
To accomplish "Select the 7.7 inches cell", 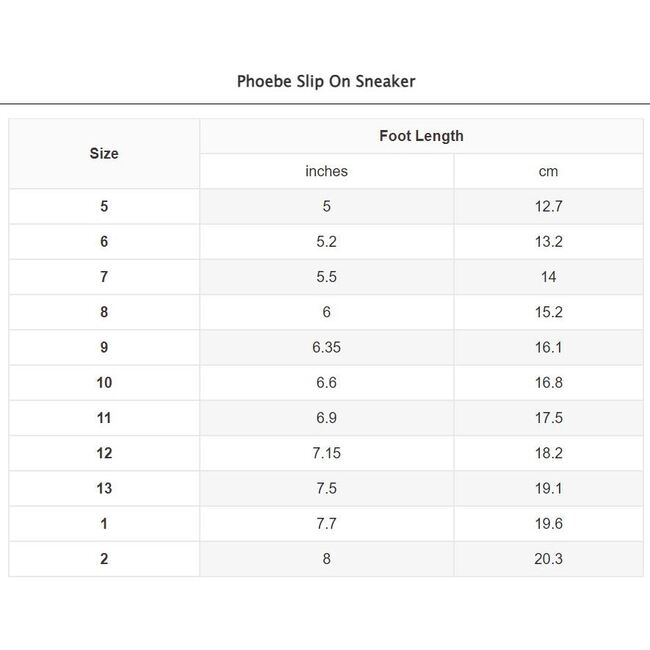I will click(326, 524).
